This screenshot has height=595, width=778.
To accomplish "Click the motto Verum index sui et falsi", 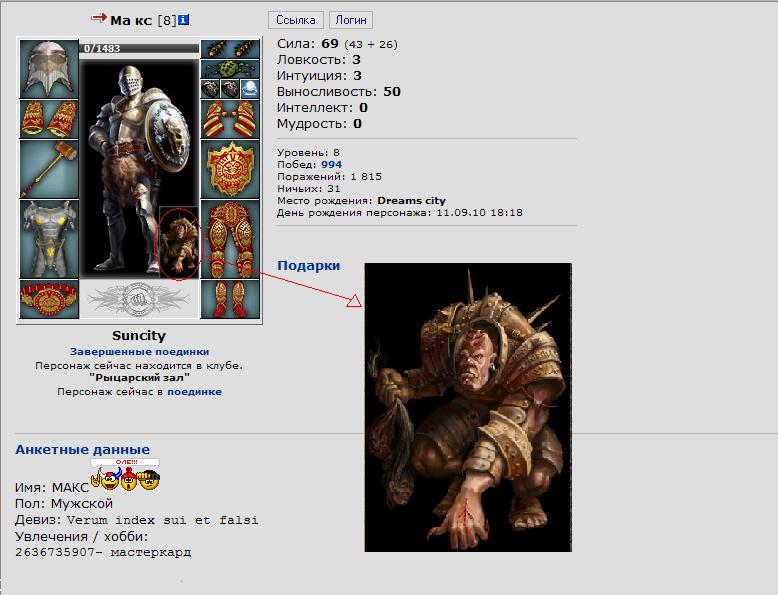I will pyautogui.click(x=162, y=520).
